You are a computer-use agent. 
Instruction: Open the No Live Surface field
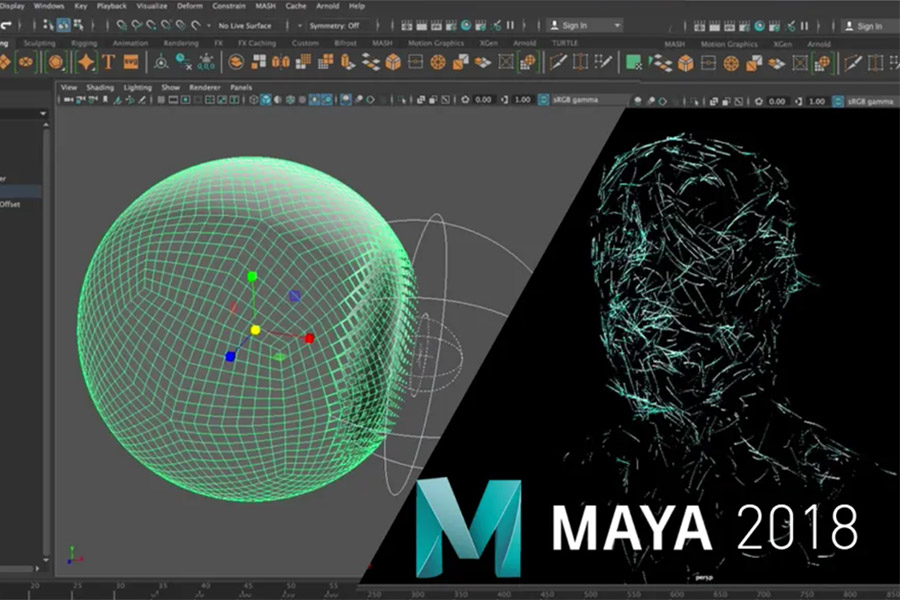pyautogui.click(x=245, y=26)
